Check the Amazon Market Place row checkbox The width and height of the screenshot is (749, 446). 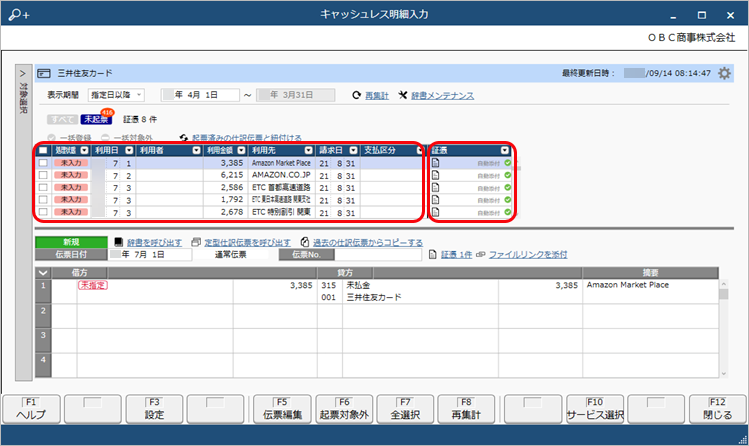coord(43,163)
